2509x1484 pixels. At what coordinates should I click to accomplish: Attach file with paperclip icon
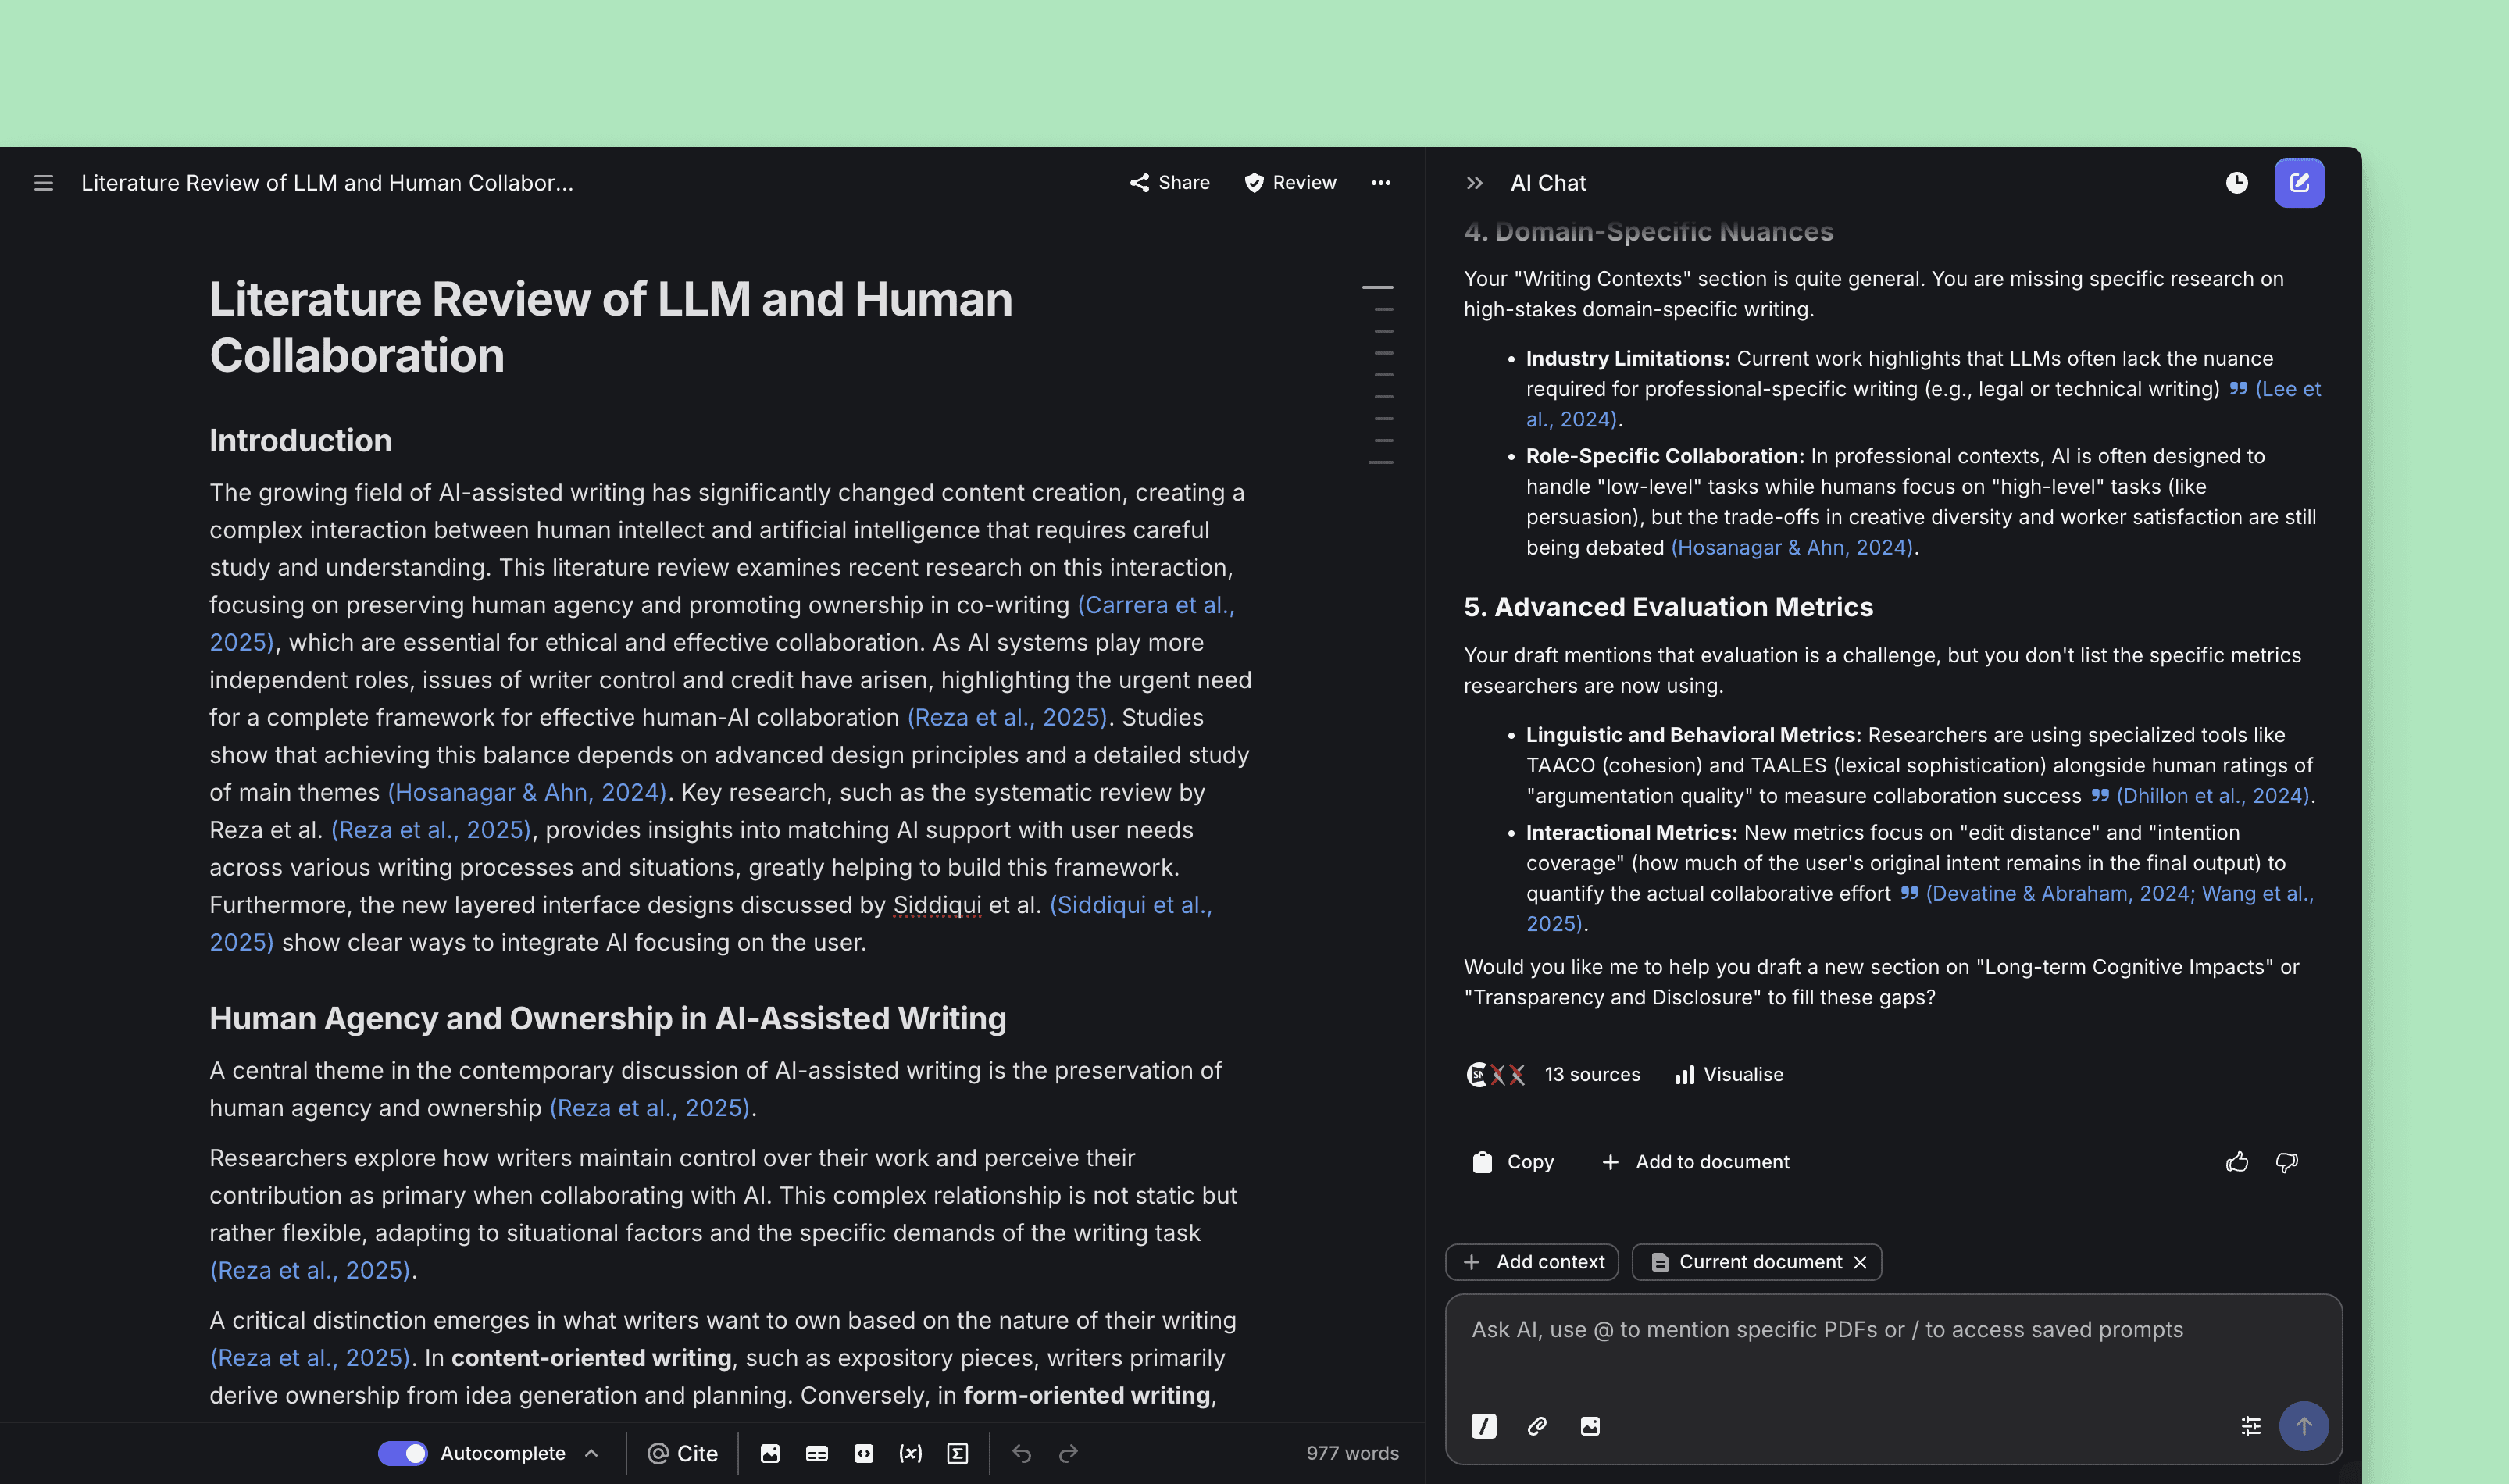click(1536, 1426)
